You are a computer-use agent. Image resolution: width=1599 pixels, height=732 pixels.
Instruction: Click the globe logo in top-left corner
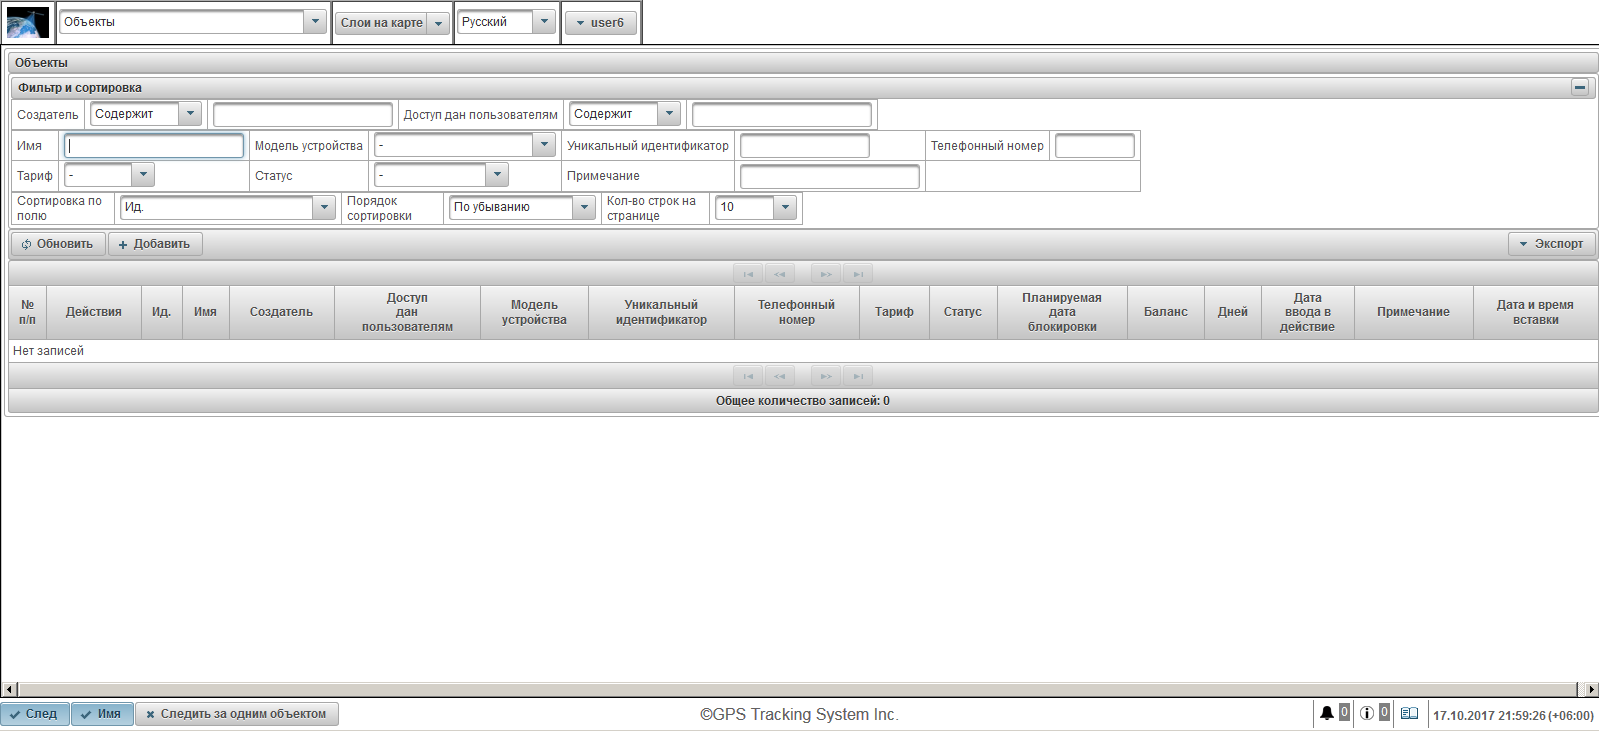click(x=28, y=22)
